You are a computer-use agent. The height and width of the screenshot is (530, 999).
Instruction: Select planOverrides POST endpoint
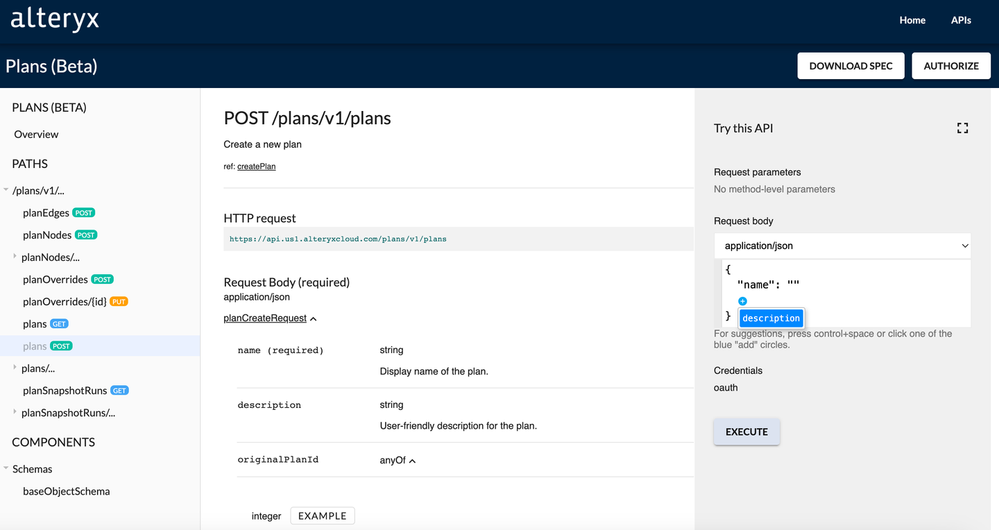(68, 280)
